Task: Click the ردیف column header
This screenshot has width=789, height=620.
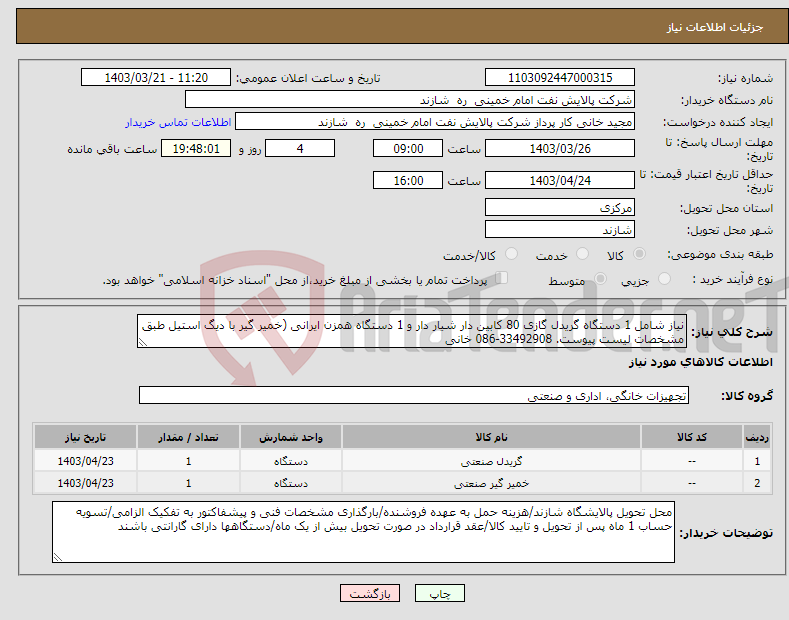Action: (757, 437)
